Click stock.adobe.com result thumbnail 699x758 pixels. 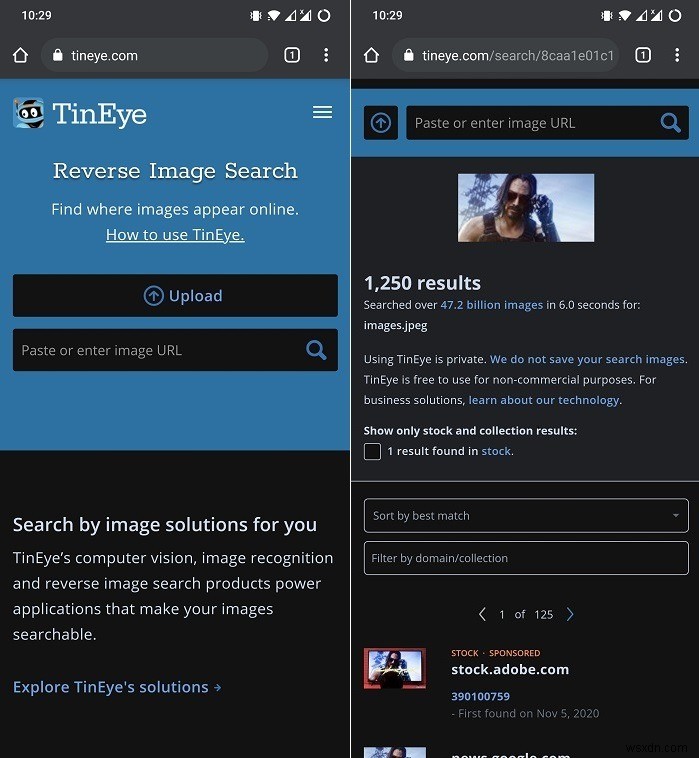tap(395, 669)
